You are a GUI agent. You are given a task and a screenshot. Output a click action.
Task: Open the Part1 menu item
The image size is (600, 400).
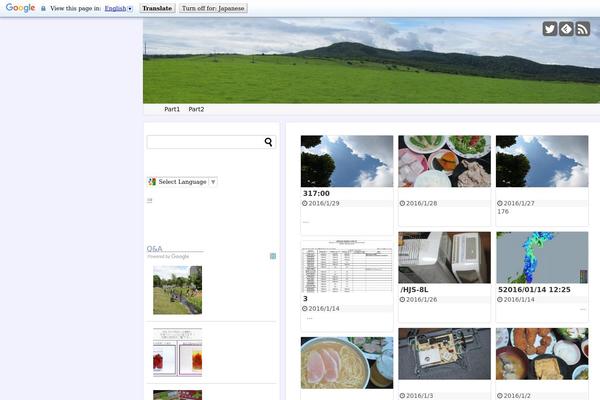(172, 109)
